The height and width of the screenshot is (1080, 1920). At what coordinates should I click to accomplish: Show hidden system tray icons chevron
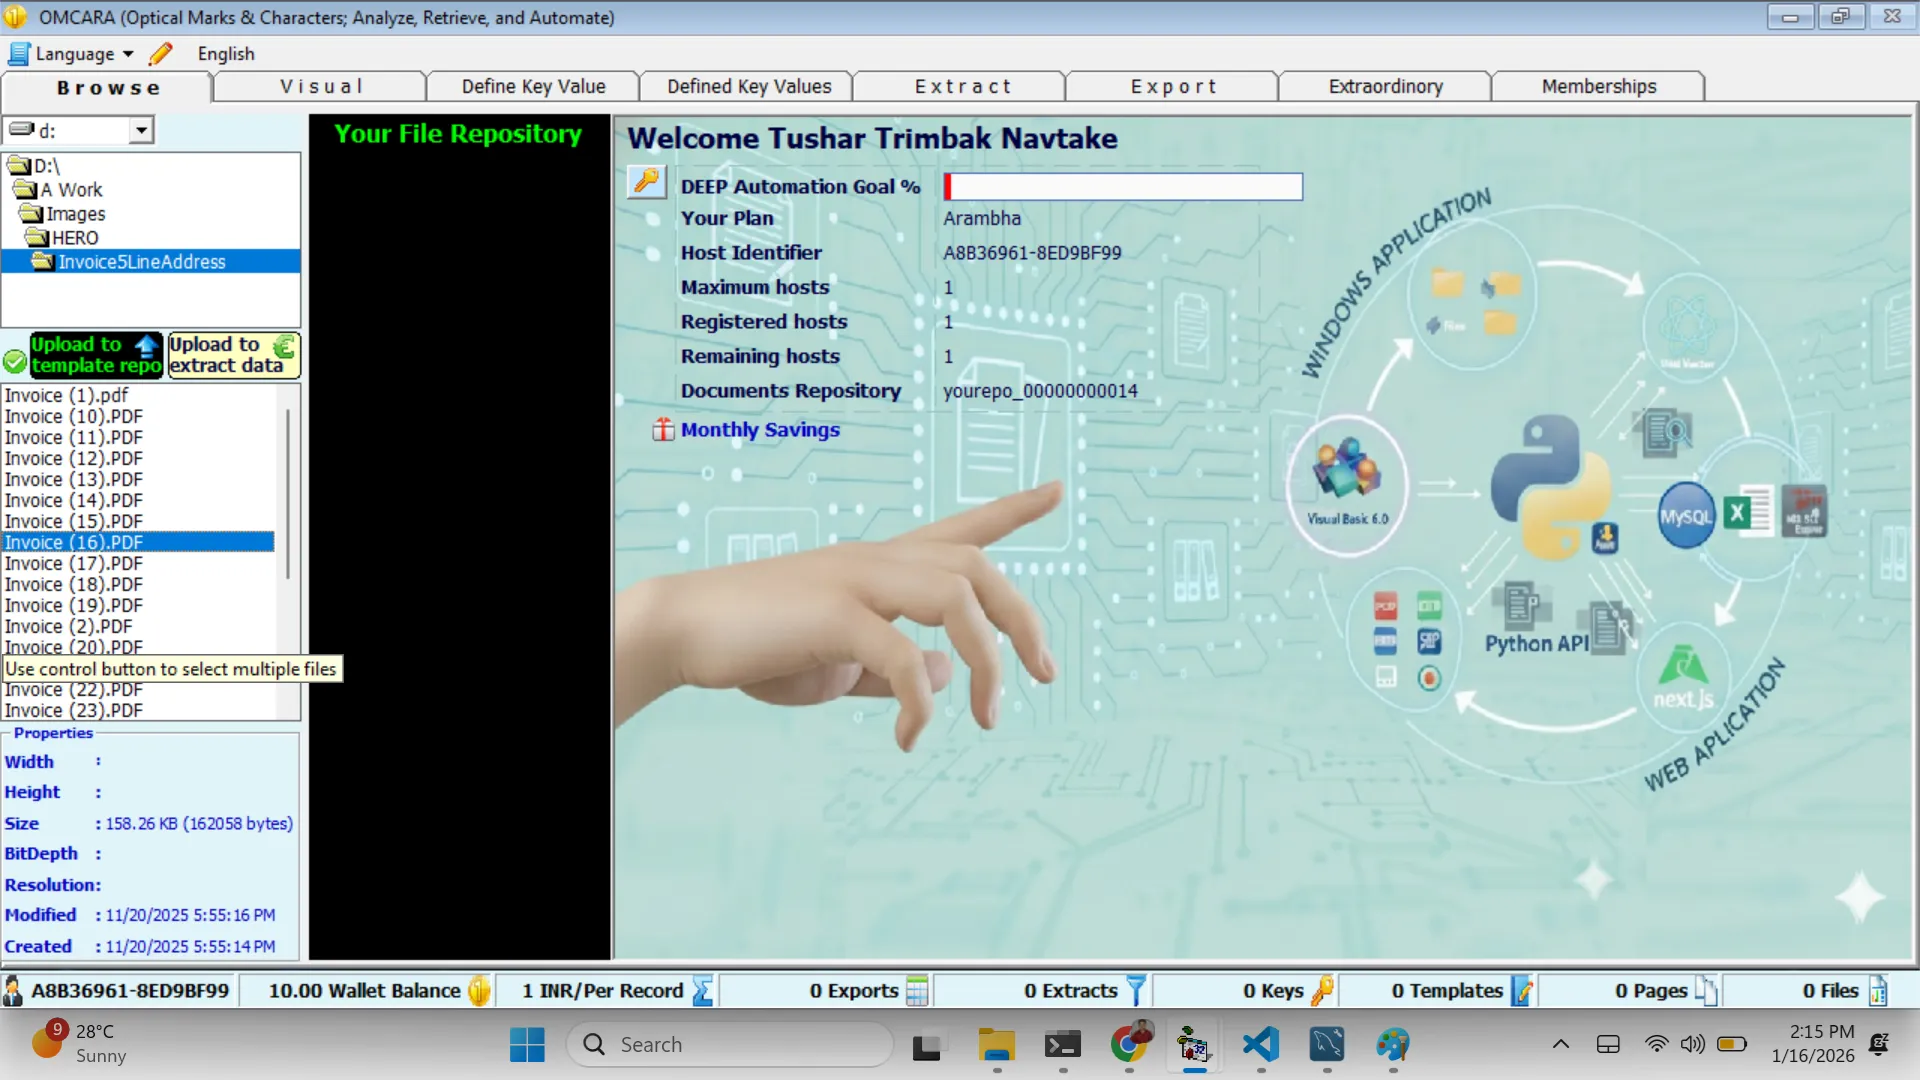click(x=1560, y=1045)
